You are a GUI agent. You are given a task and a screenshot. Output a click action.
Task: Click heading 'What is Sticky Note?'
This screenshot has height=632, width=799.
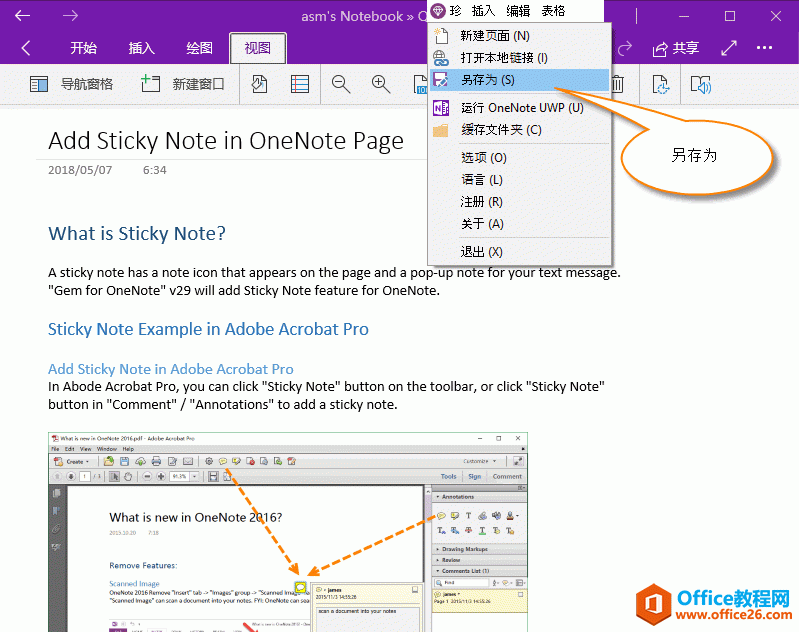(137, 234)
